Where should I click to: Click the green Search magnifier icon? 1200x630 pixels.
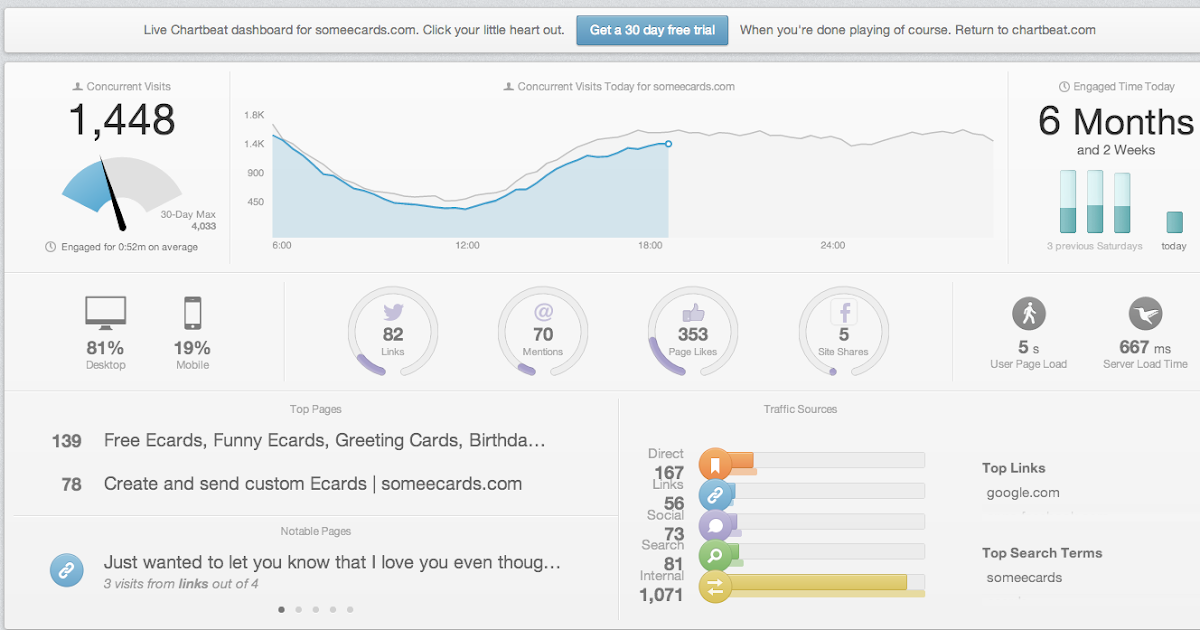coord(716,556)
